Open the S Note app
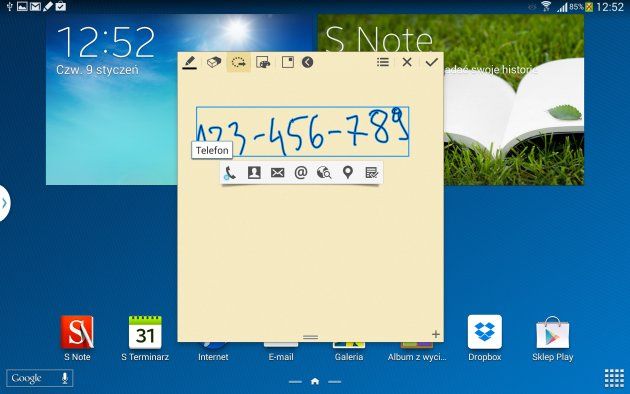The height and width of the screenshot is (394, 630). click(77, 339)
